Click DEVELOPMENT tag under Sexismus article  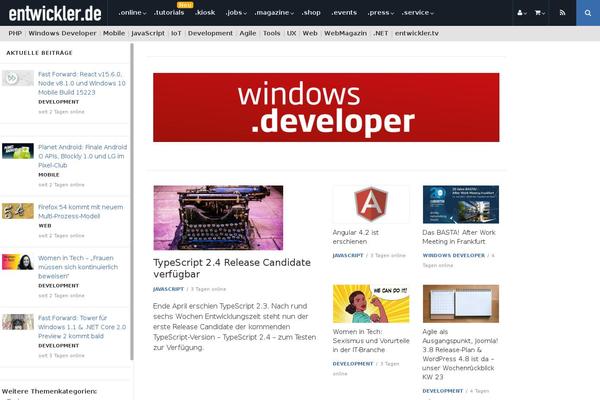[353, 364]
